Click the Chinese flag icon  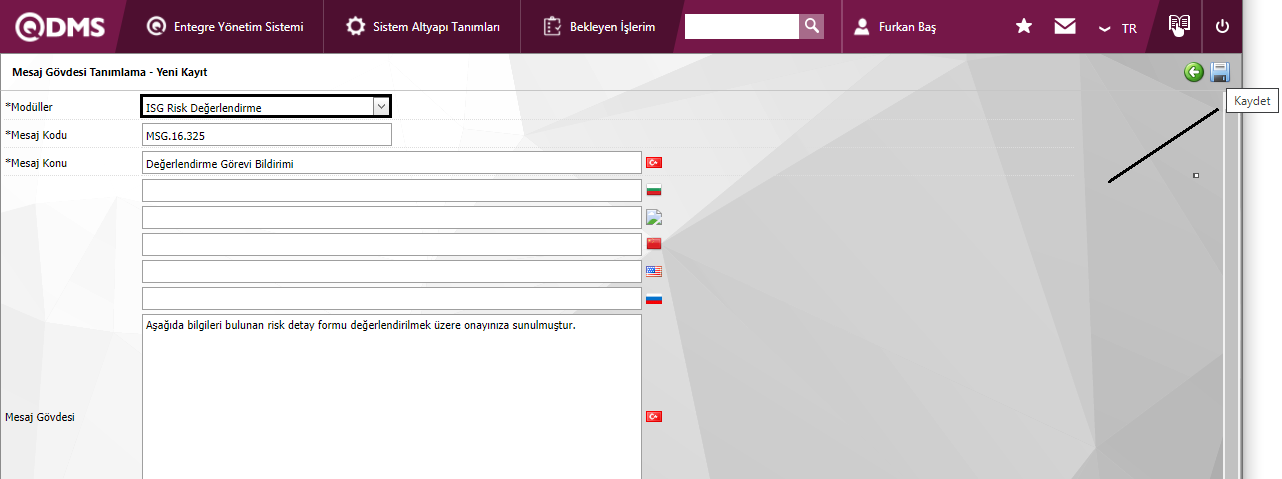(654, 244)
